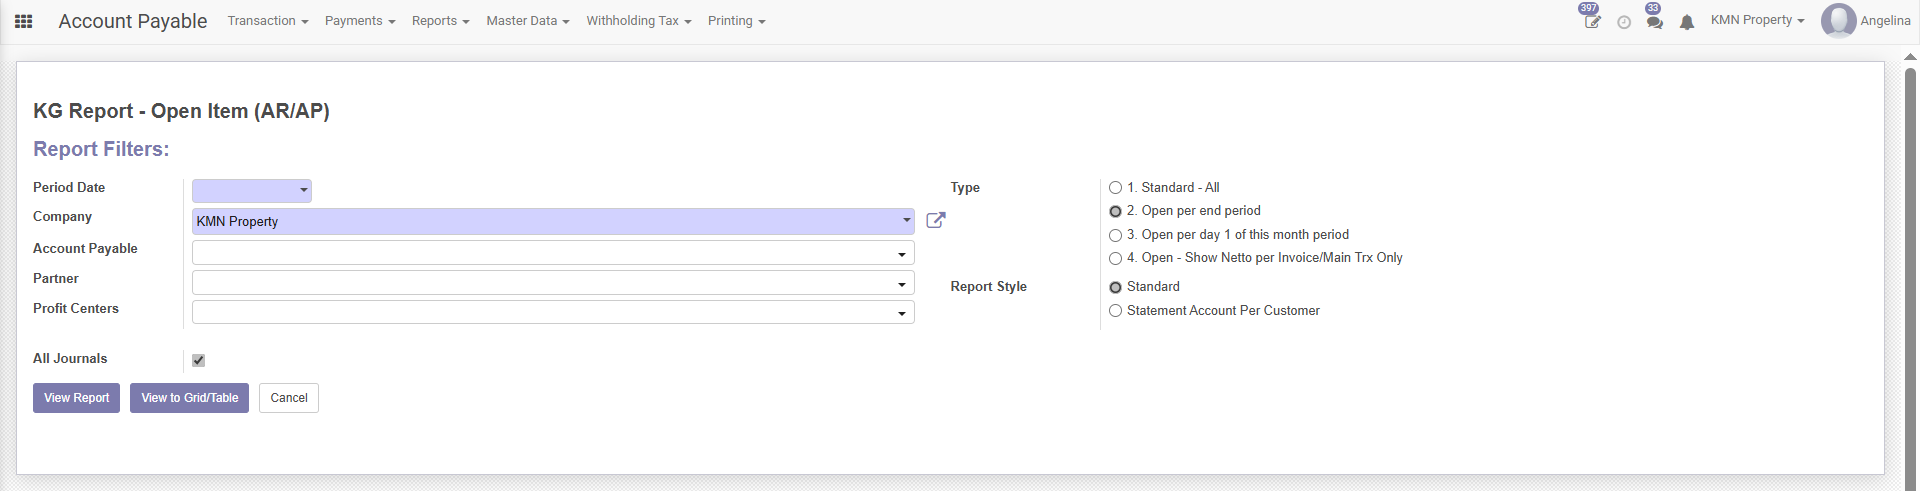Click the notification bell icon
Image resolution: width=1920 pixels, height=491 pixels.
pos(1687,22)
